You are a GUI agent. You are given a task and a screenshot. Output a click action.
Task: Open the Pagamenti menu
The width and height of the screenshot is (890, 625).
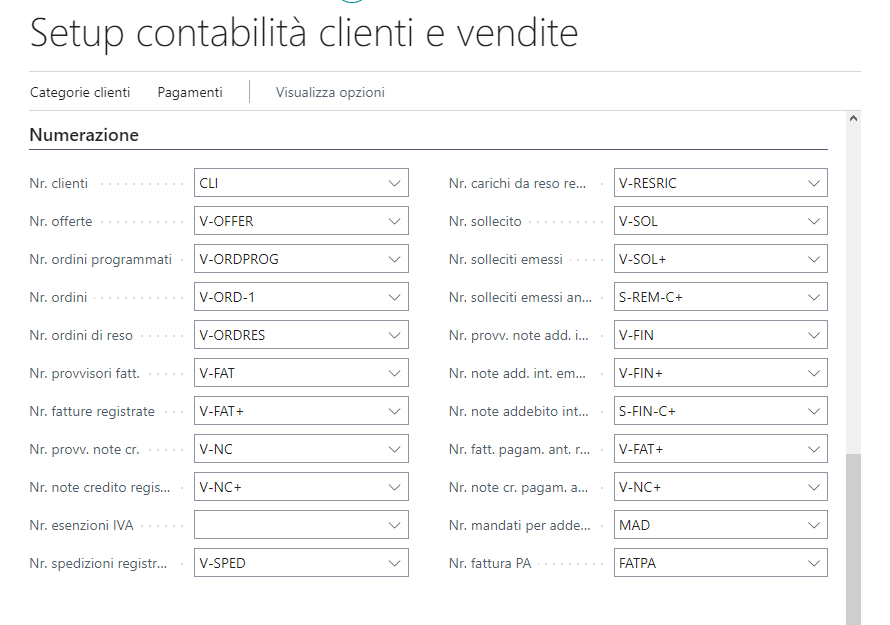(190, 92)
